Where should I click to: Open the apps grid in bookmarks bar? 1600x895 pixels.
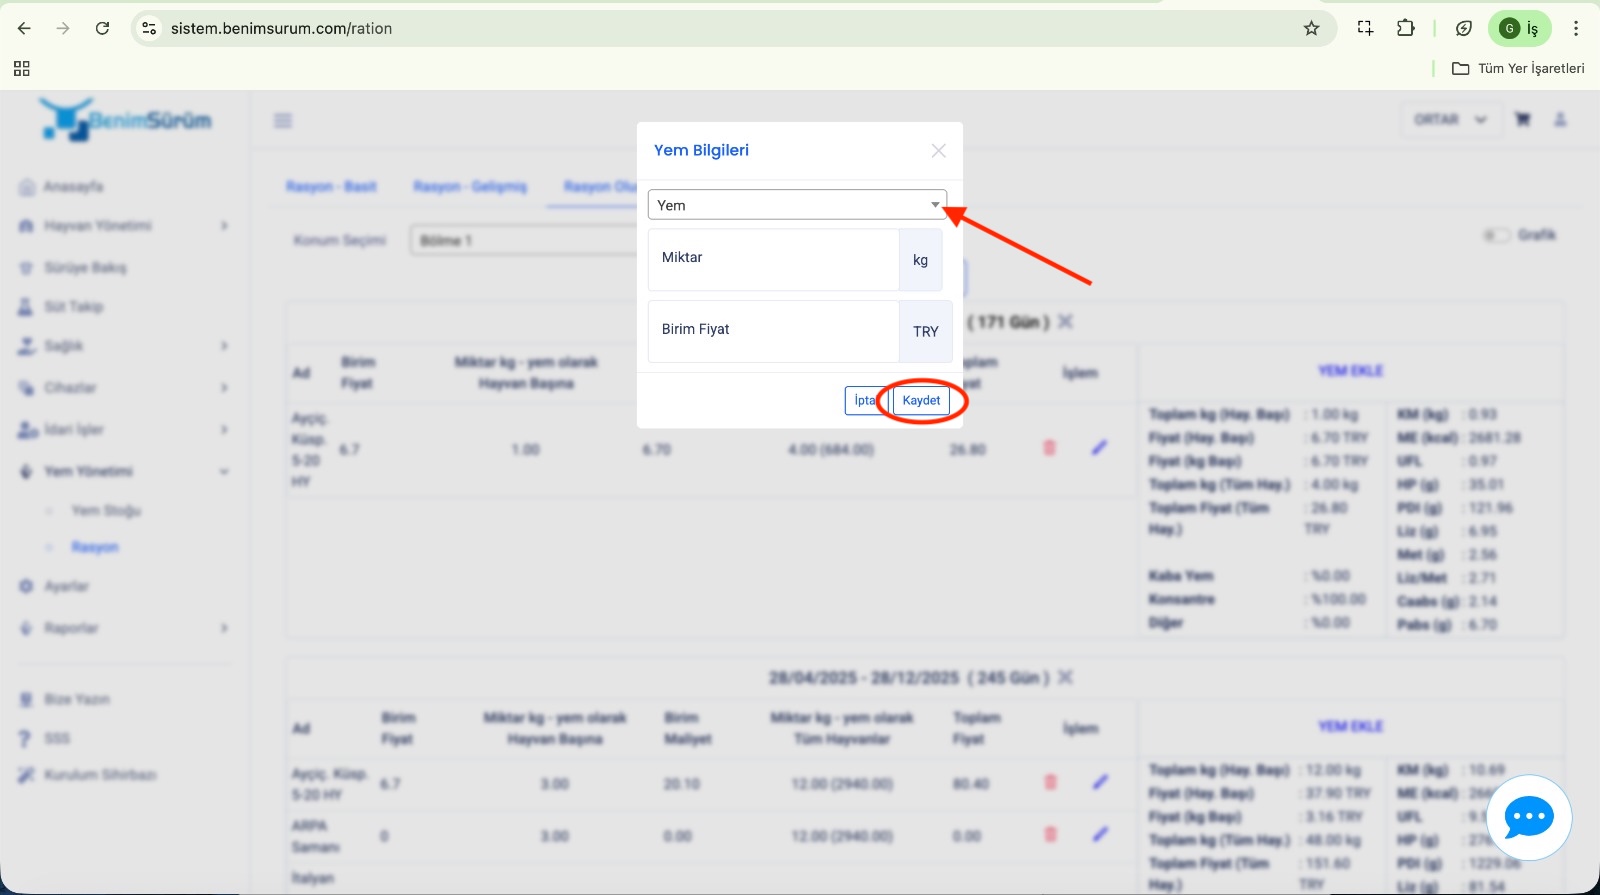tap(22, 68)
